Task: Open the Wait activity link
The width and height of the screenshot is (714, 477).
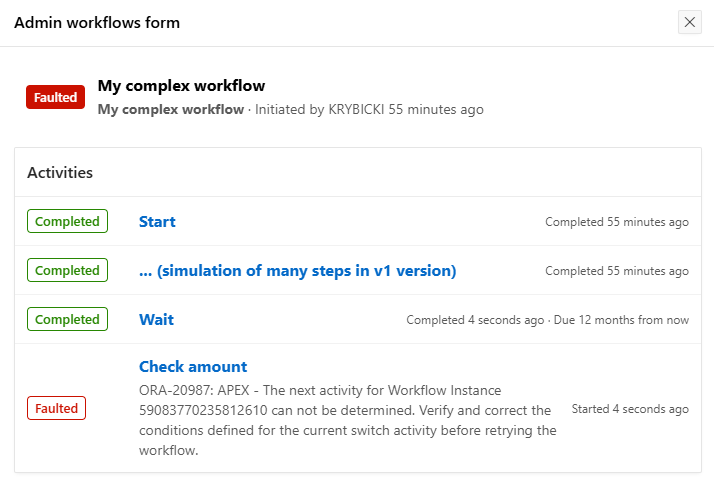Action: point(156,320)
